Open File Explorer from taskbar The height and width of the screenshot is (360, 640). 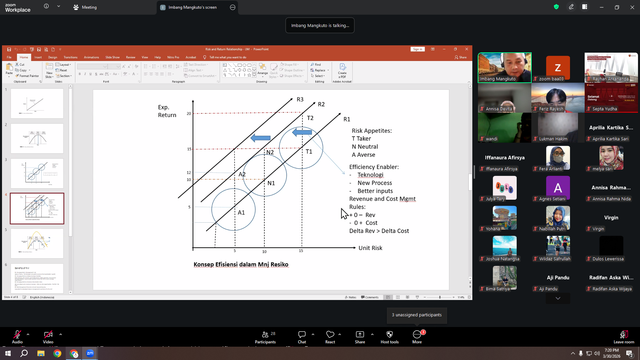[x=41, y=353]
